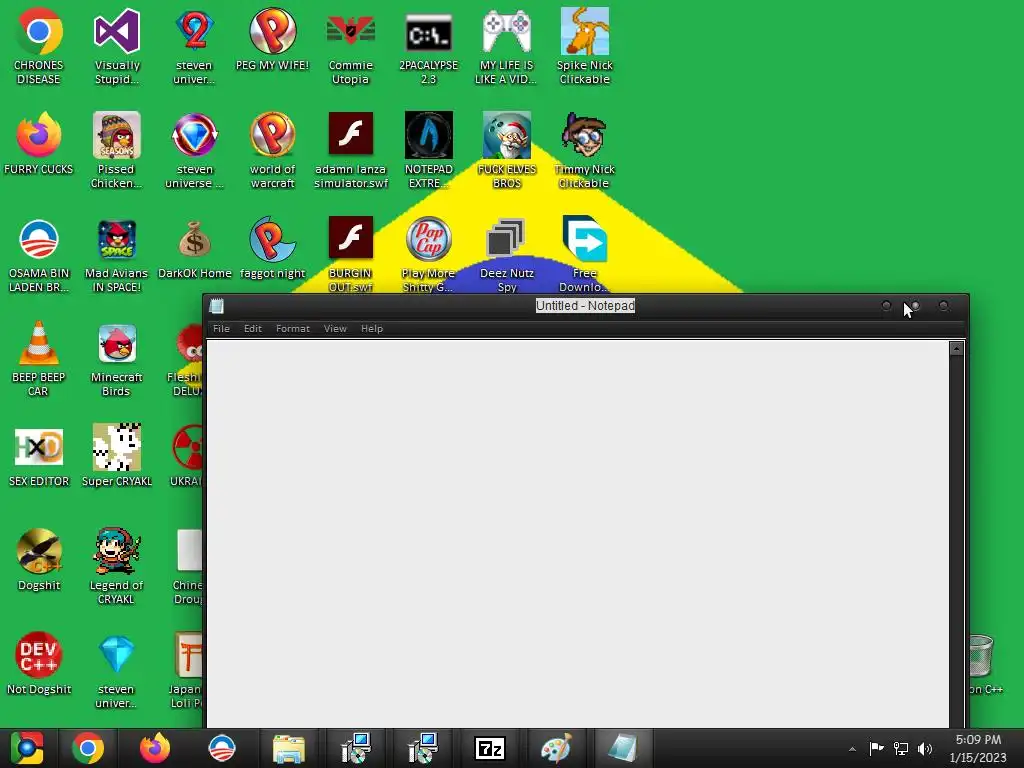Launch Firefox from the taskbar
Viewport: 1024px width, 768px height.
(x=155, y=748)
